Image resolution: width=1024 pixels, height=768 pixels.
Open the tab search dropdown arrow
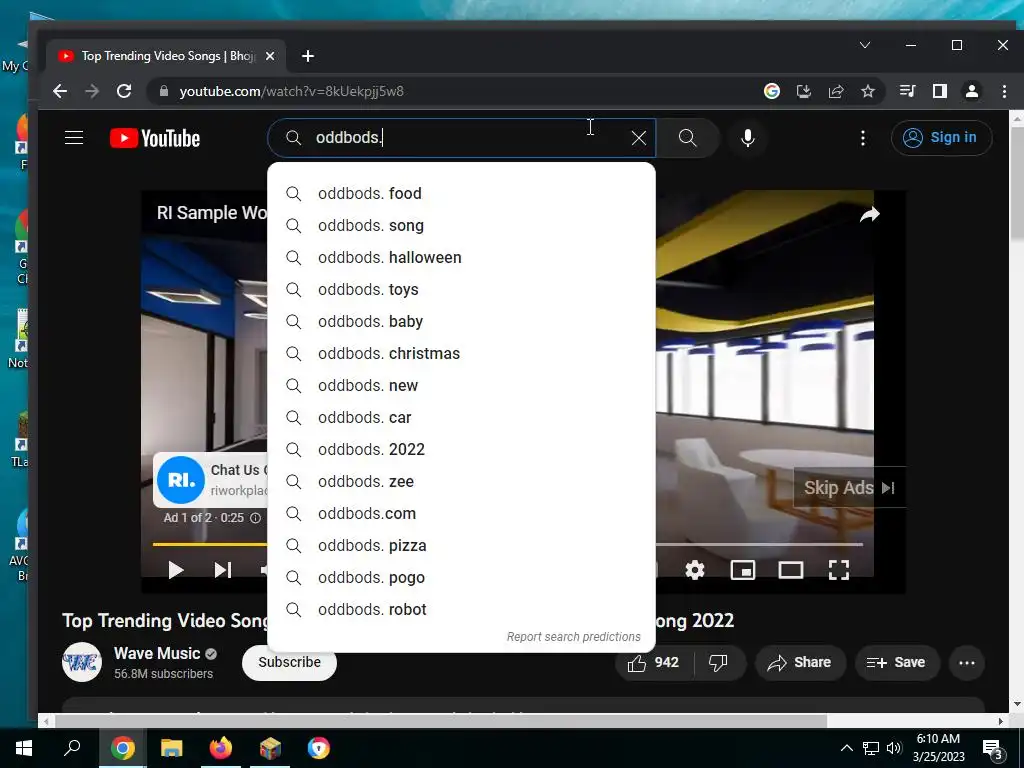(x=865, y=45)
